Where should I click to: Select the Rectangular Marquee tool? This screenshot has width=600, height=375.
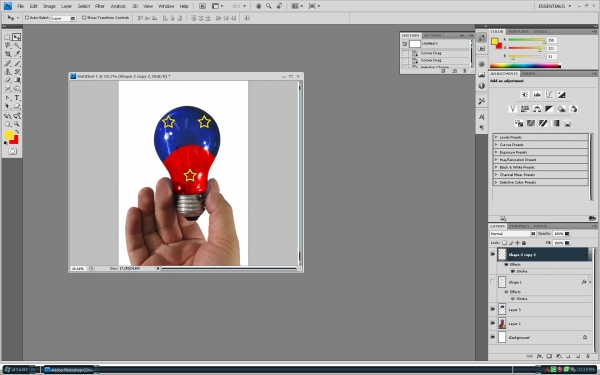click(7, 37)
